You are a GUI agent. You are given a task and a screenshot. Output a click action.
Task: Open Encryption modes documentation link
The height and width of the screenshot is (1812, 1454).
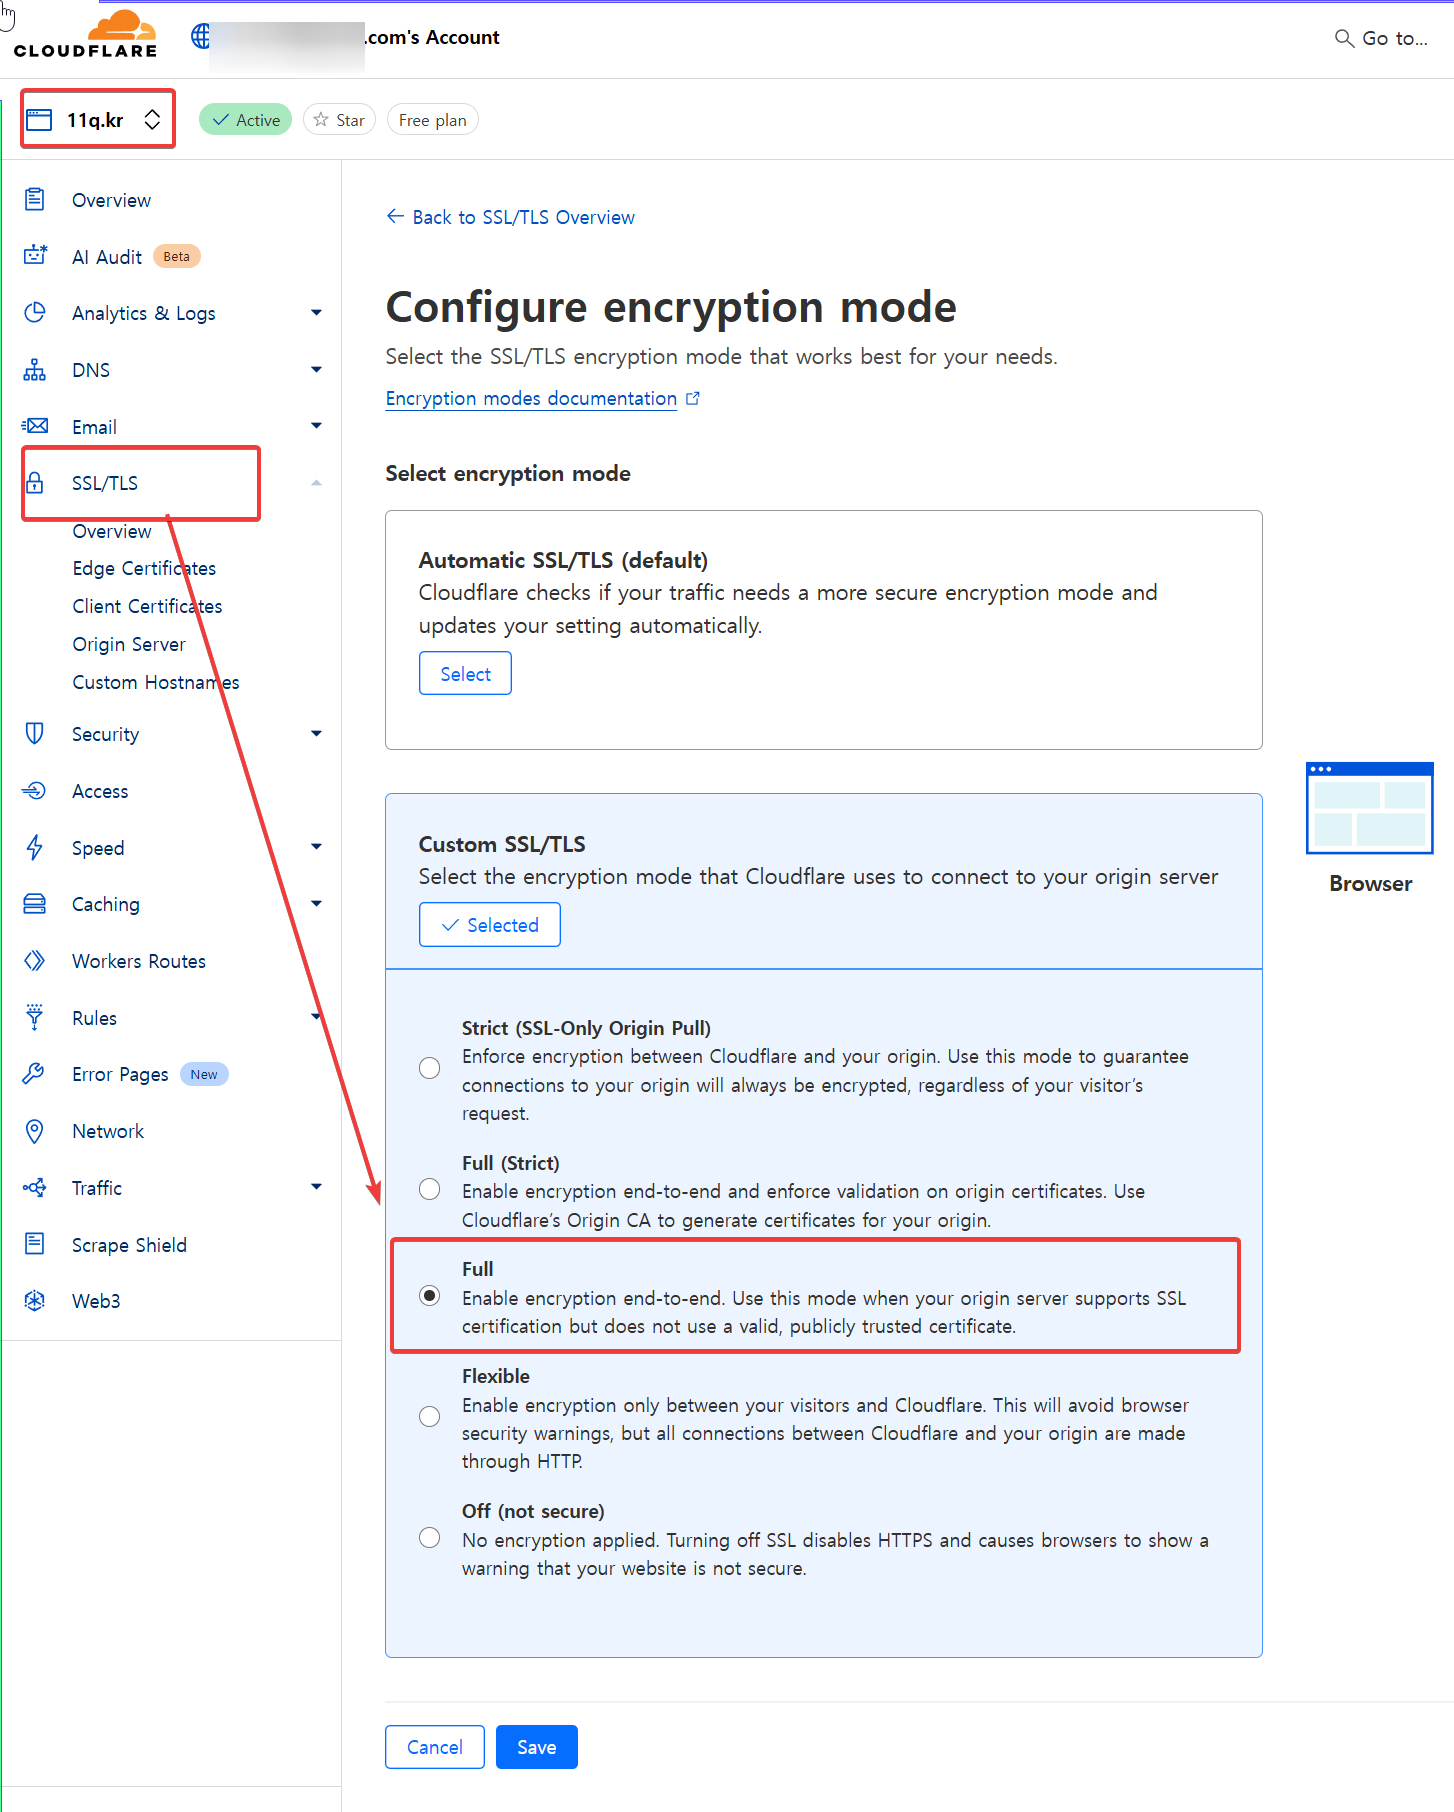(531, 398)
